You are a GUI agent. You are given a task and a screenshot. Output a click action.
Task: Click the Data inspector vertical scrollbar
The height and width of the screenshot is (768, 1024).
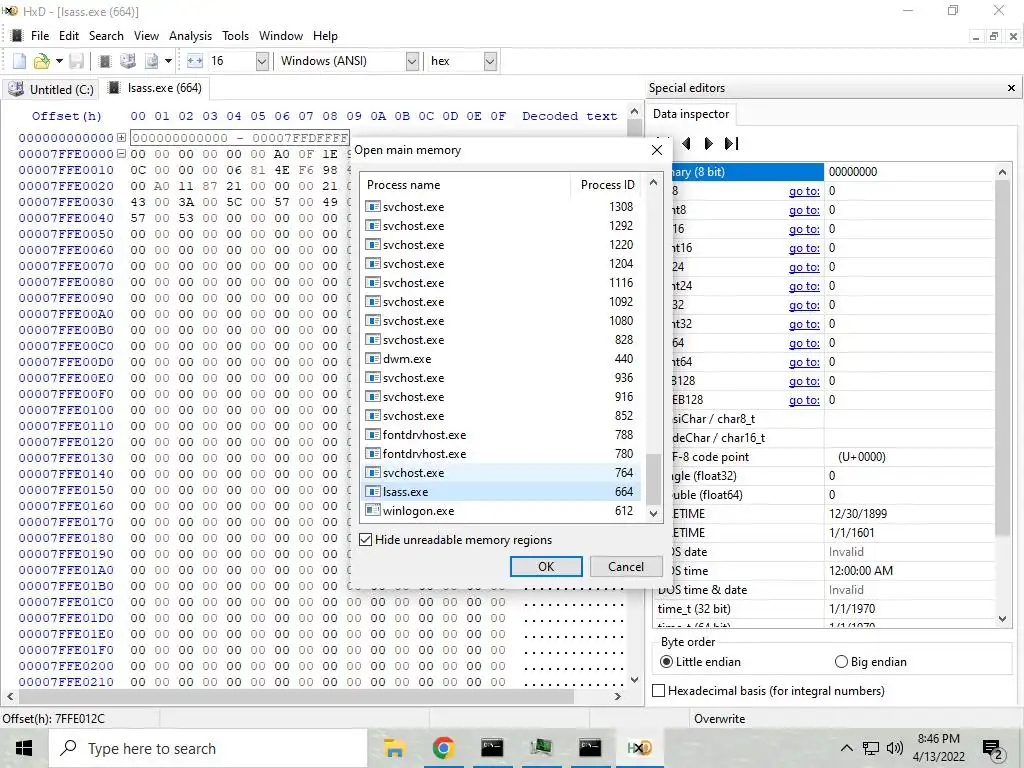(x=1002, y=358)
